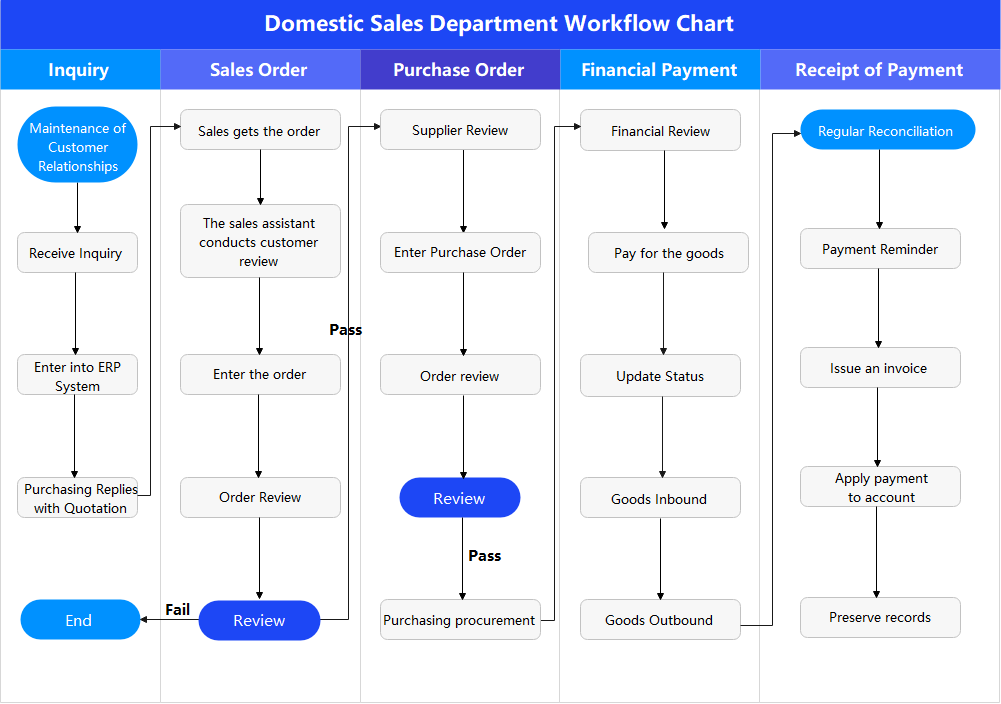Click the Supplier Review step
Screen dimensions: 1001x704
point(459,129)
